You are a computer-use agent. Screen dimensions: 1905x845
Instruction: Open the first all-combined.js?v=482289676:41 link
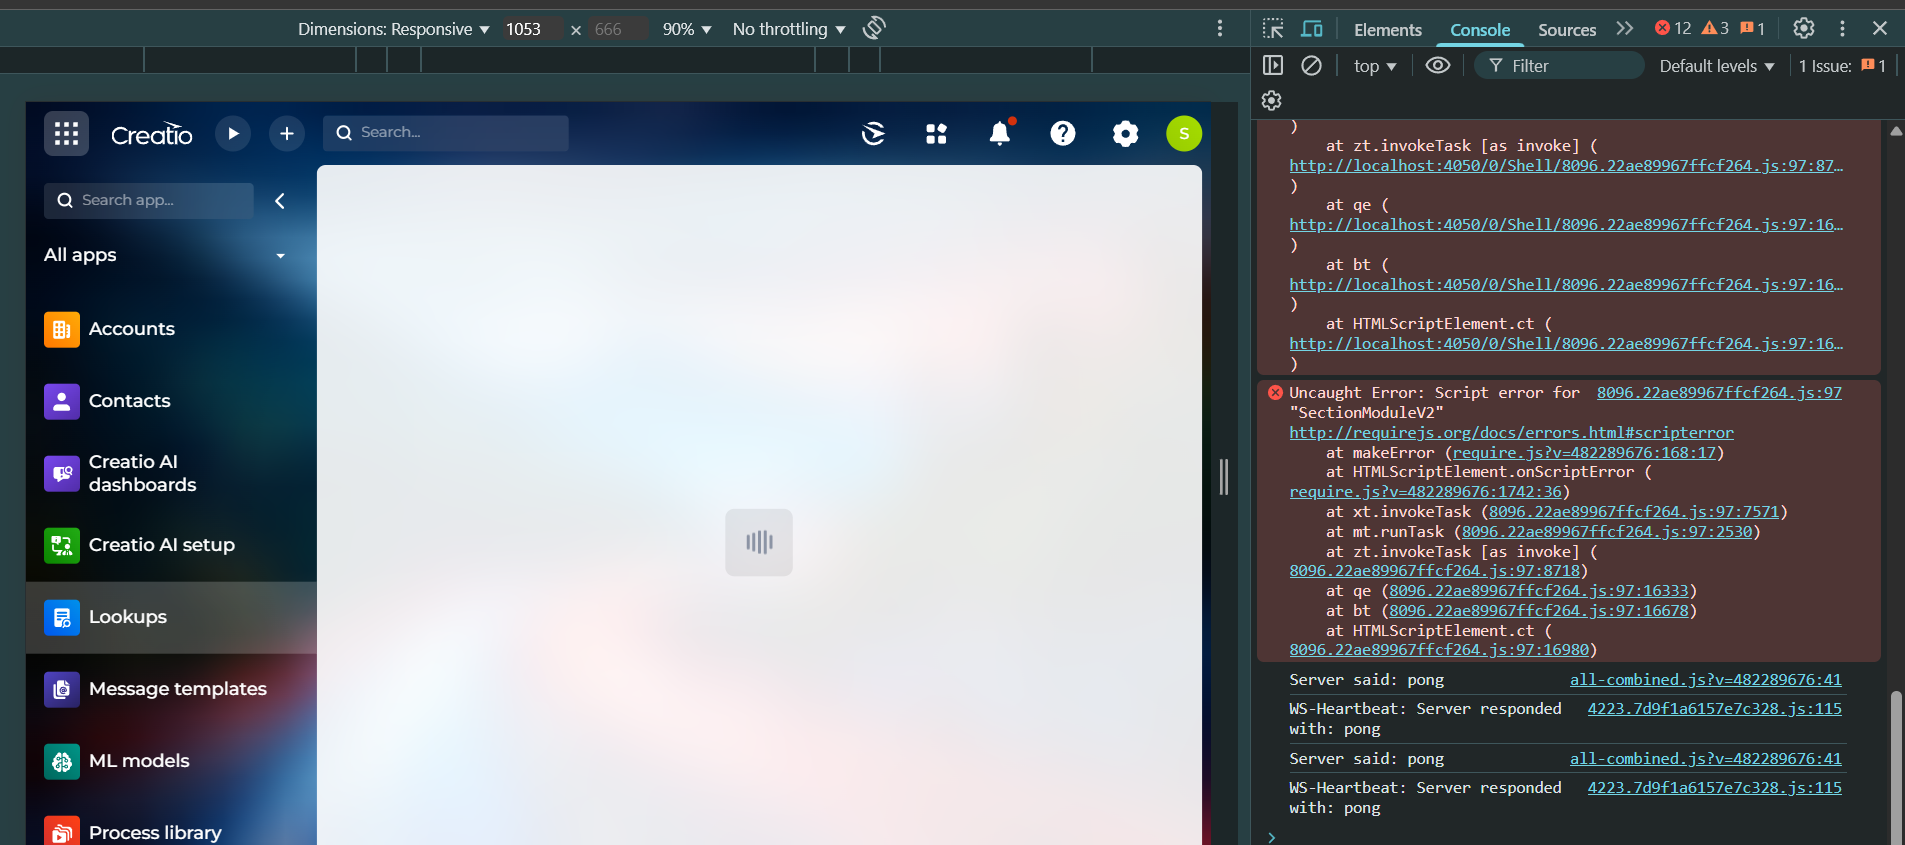(x=1705, y=680)
